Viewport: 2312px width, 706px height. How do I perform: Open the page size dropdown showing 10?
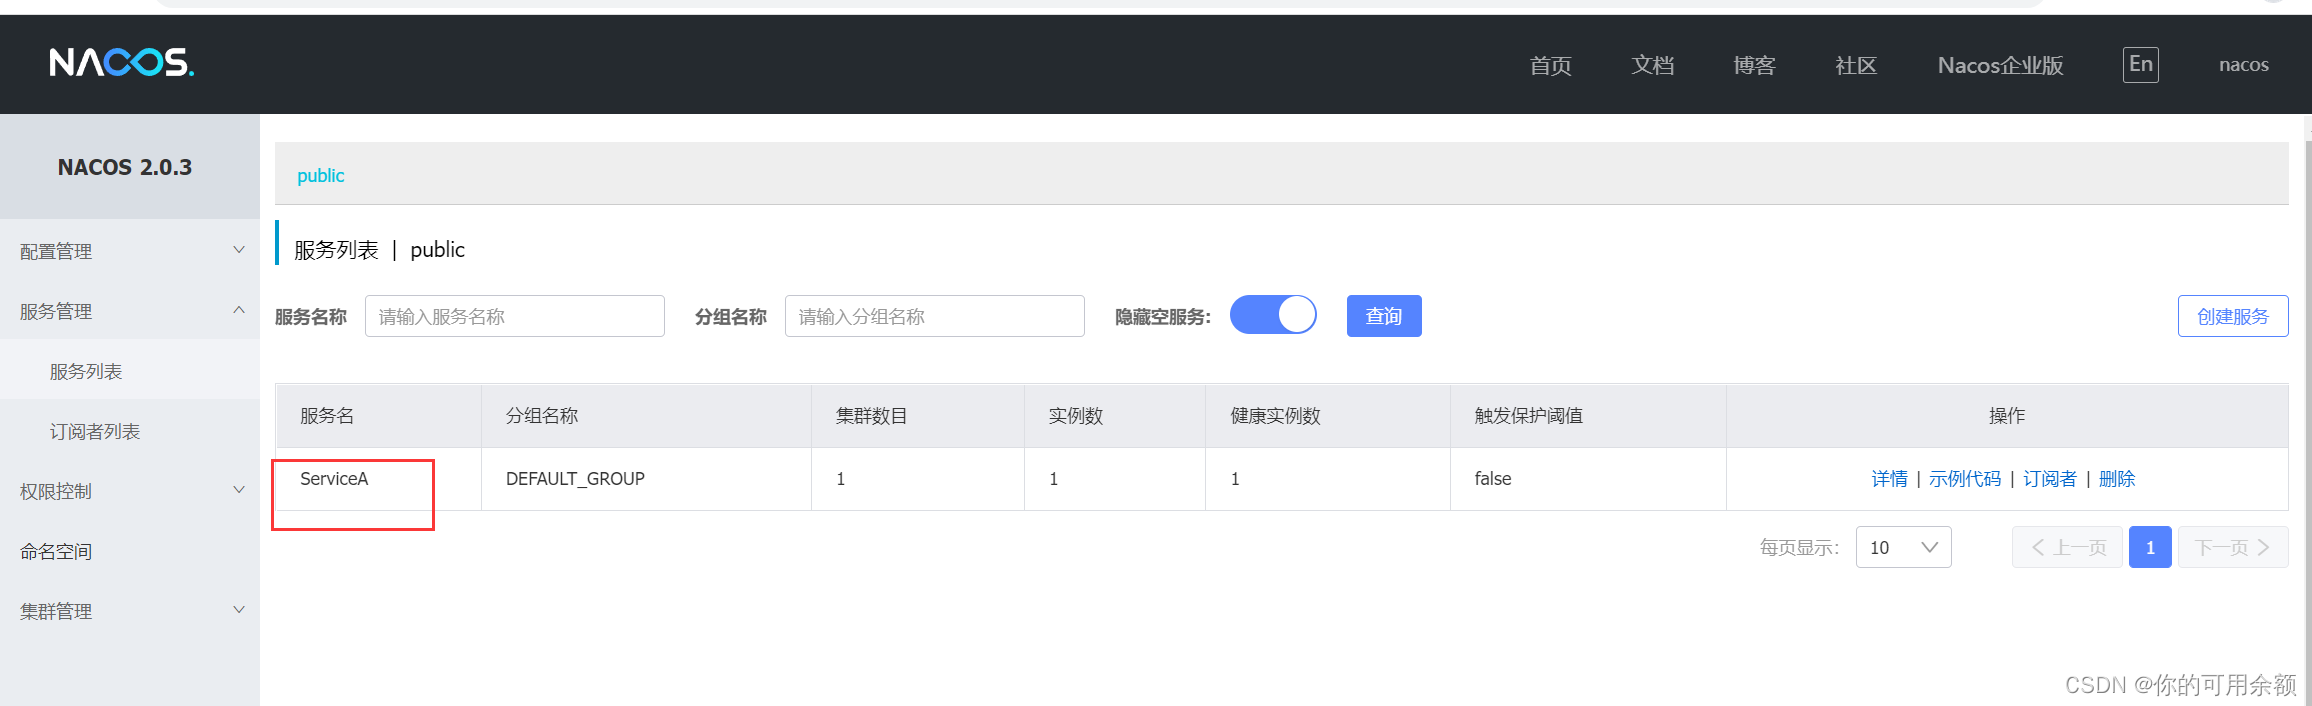1903,547
